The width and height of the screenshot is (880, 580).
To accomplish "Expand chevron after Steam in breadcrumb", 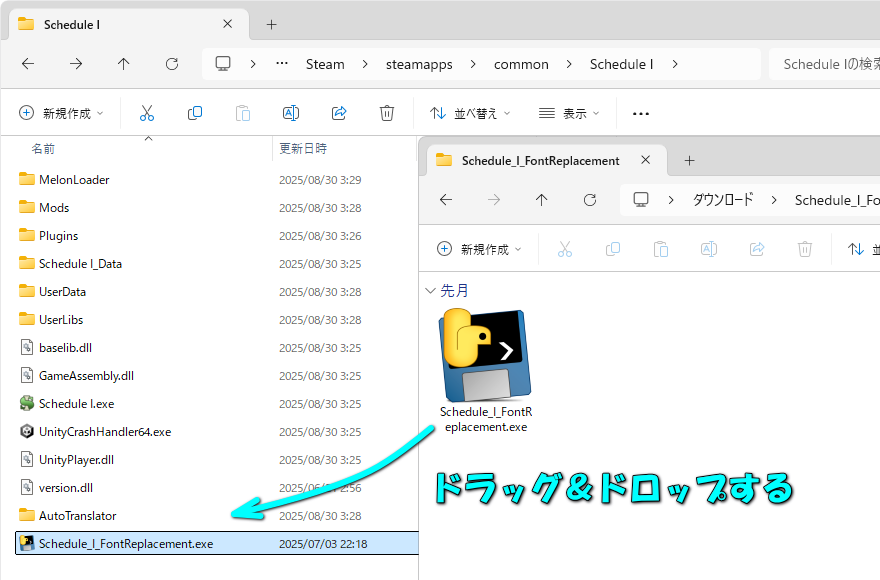I will 365,64.
